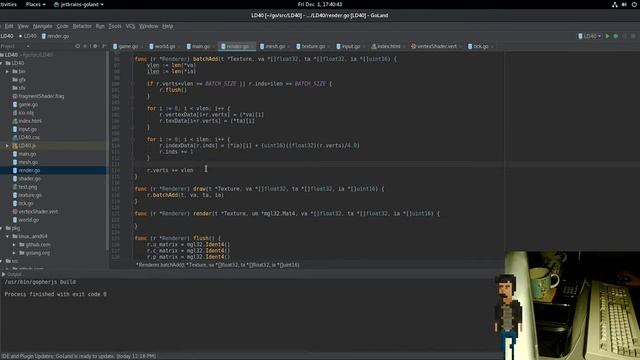Screen dimensions: 640x360
Task: Select vertexShader.vert in project tree
Action: [x=35, y=211]
